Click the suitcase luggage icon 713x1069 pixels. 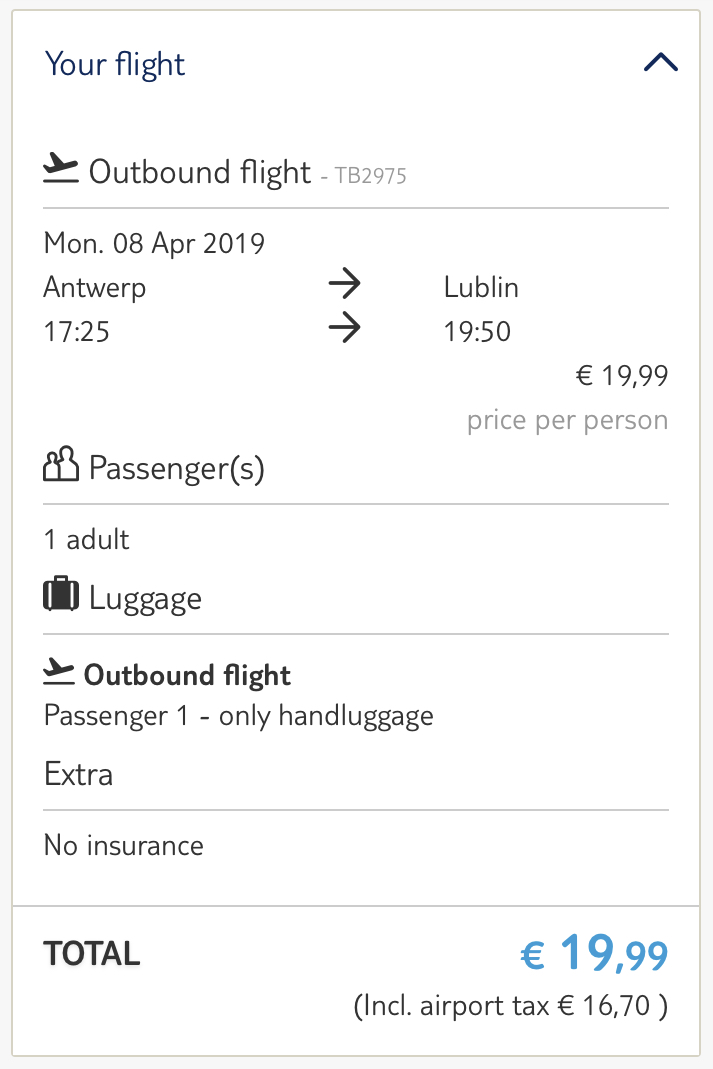(x=61, y=594)
